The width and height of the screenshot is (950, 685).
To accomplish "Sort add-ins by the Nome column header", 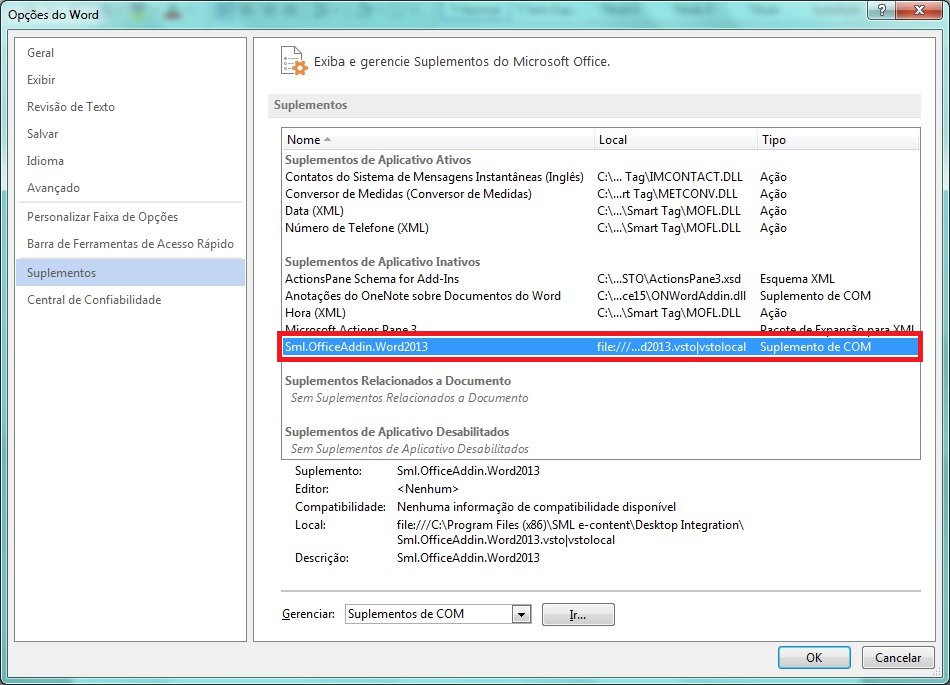I will [x=305, y=139].
